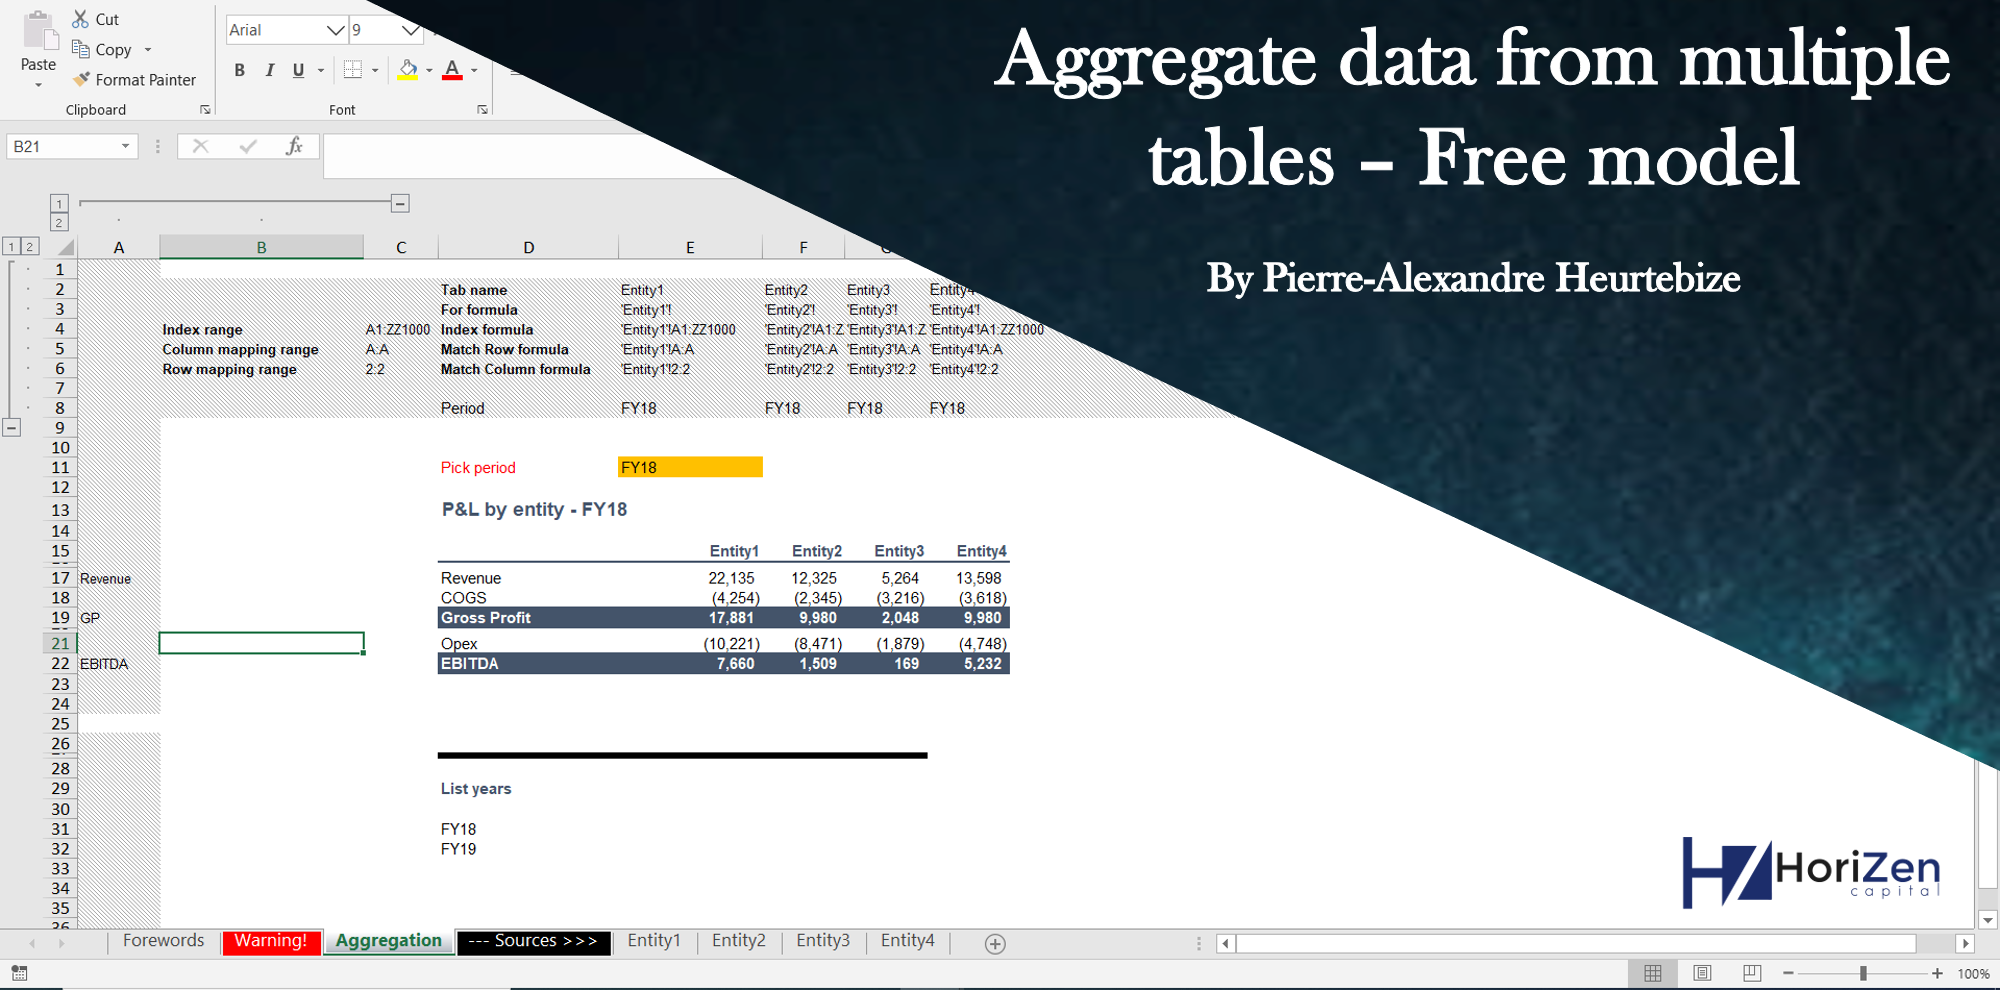Collapse column group with minus button
Screen dimensions: 2000x990
(x=400, y=203)
